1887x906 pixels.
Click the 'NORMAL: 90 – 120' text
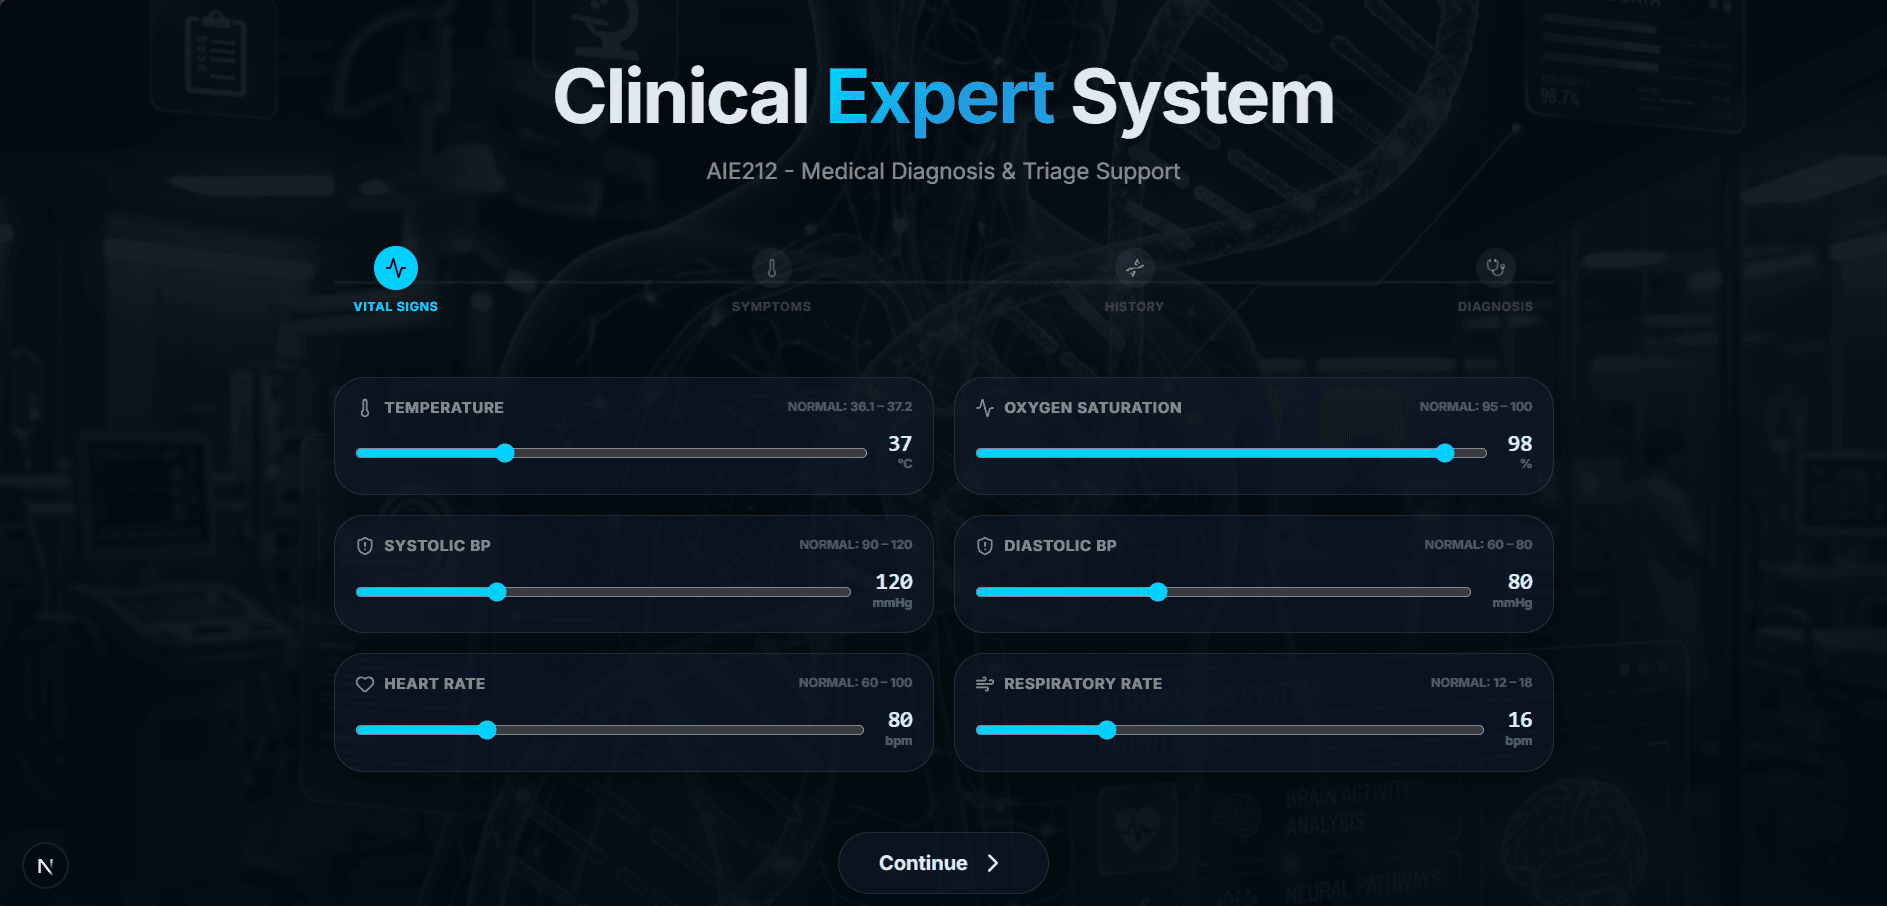(x=856, y=545)
